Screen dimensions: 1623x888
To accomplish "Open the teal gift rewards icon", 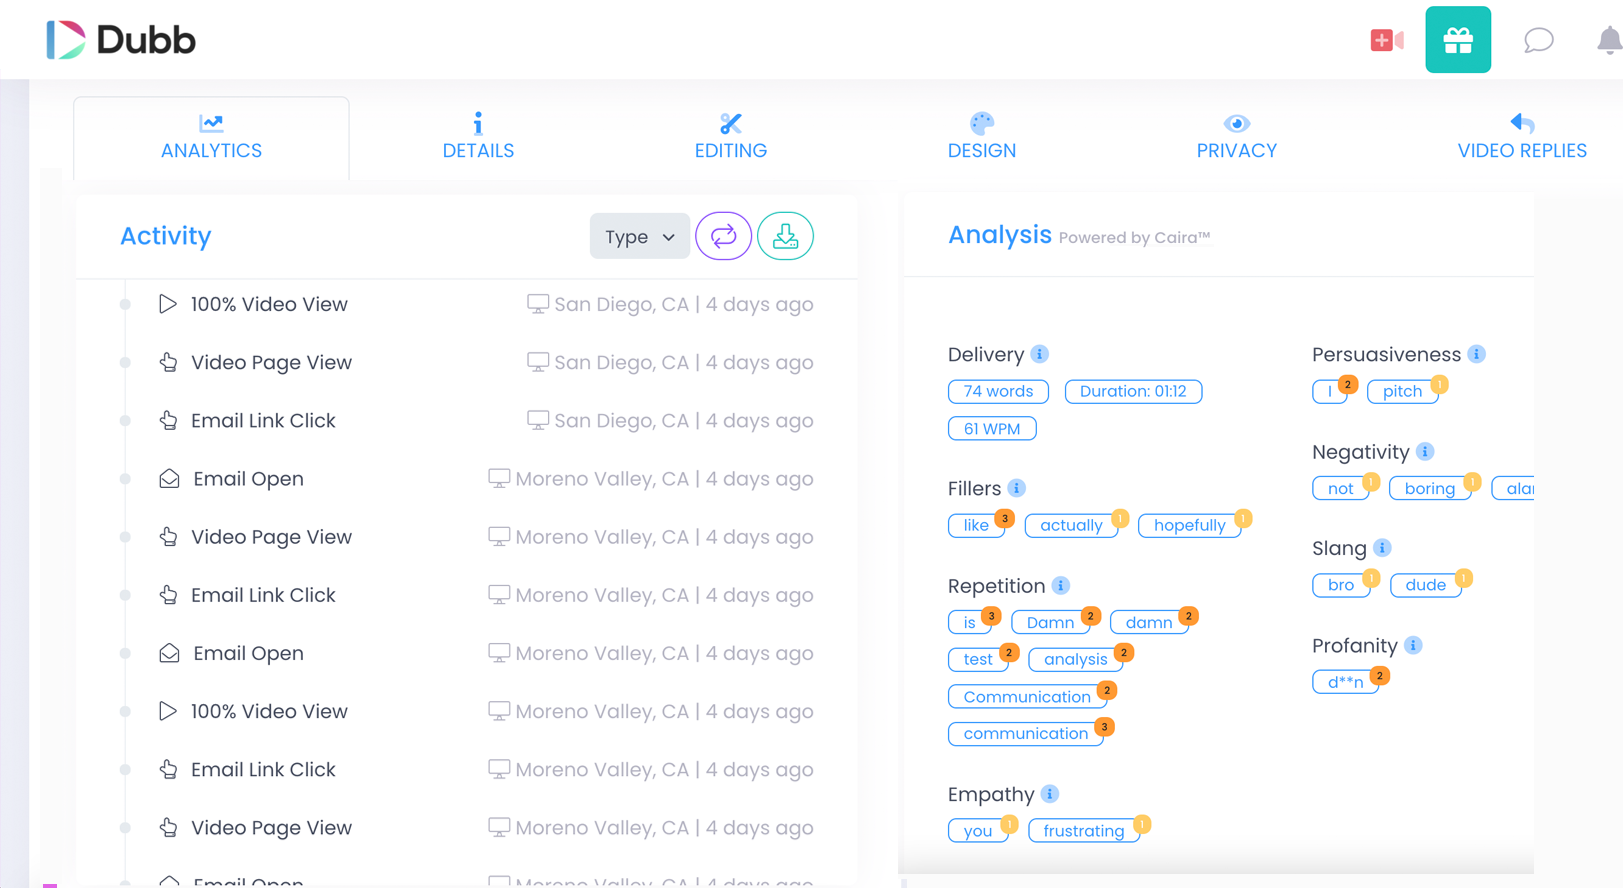I will tap(1458, 39).
